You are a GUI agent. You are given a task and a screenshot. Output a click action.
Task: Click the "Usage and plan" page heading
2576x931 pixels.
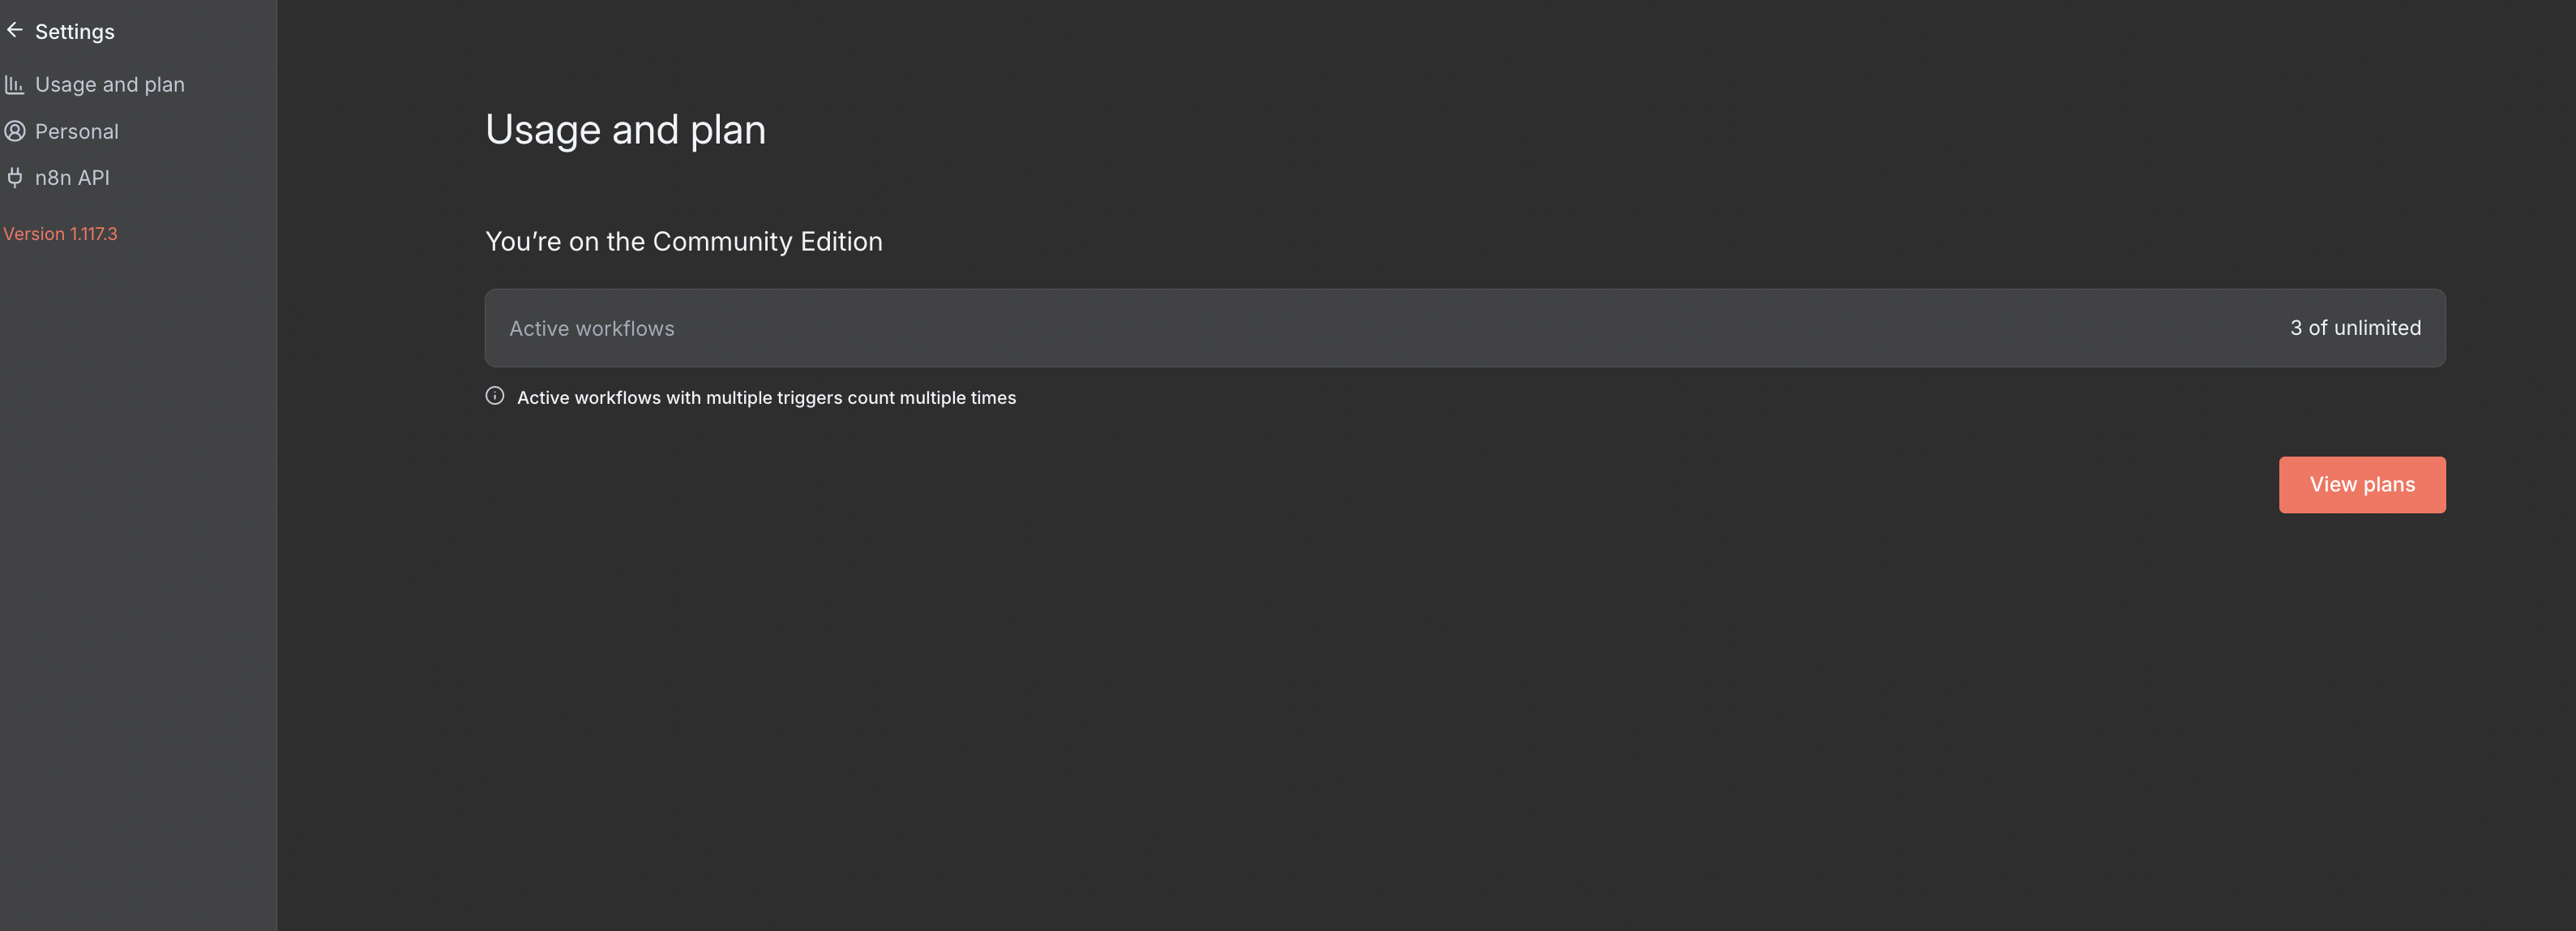(626, 130)
